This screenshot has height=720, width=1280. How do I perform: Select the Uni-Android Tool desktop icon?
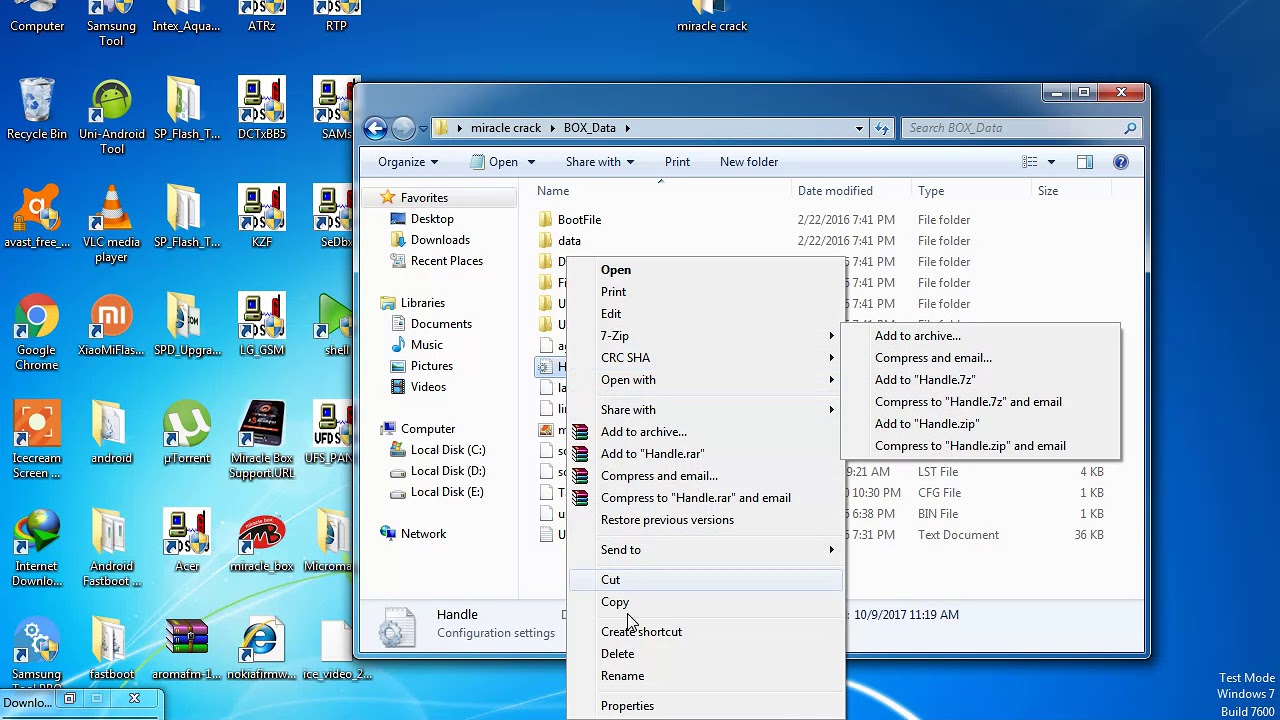111,117
